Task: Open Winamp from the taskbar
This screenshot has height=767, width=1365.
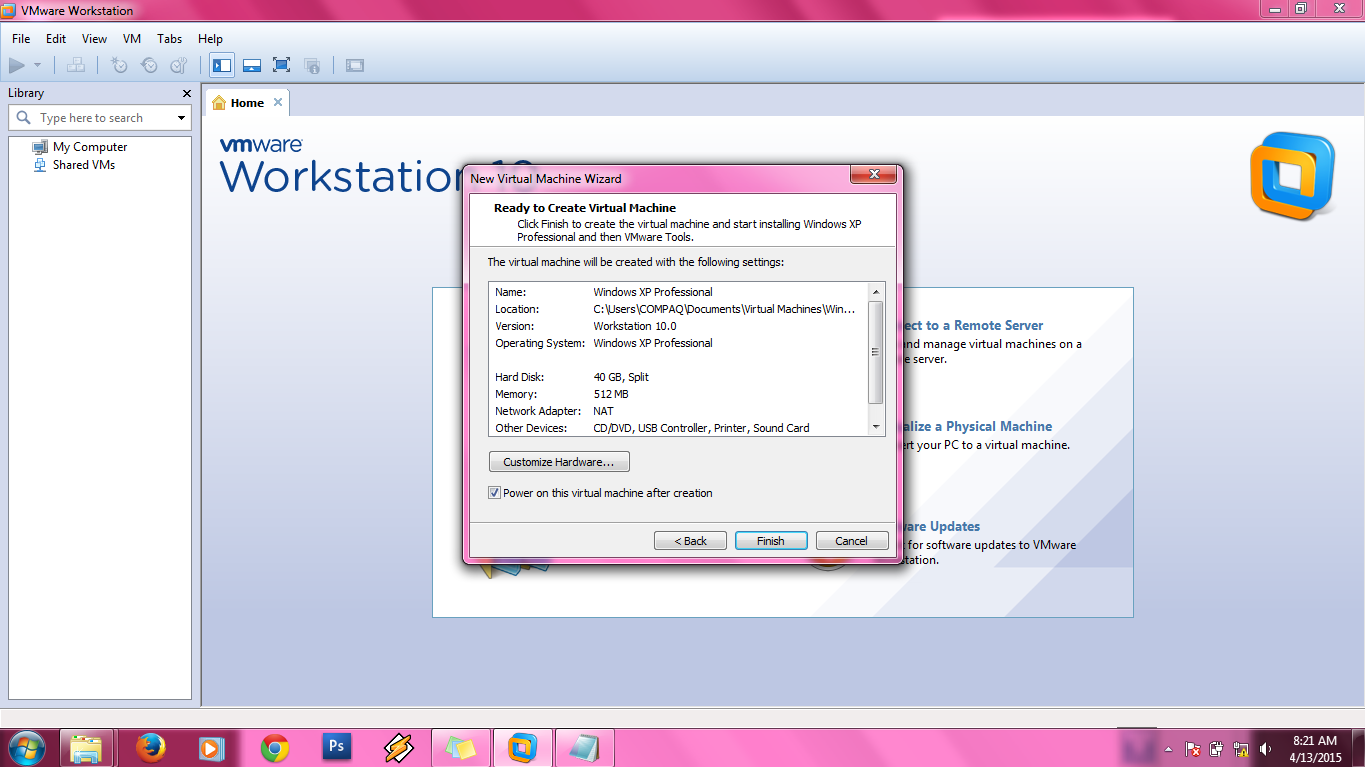Action: click(399, 748)
